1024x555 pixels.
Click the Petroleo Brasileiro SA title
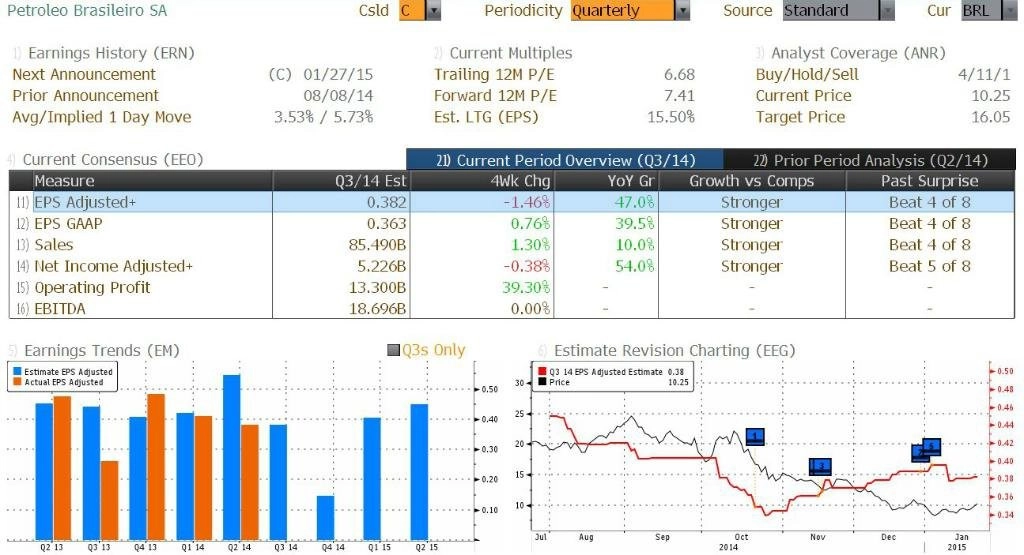click(x=87, y=10)
